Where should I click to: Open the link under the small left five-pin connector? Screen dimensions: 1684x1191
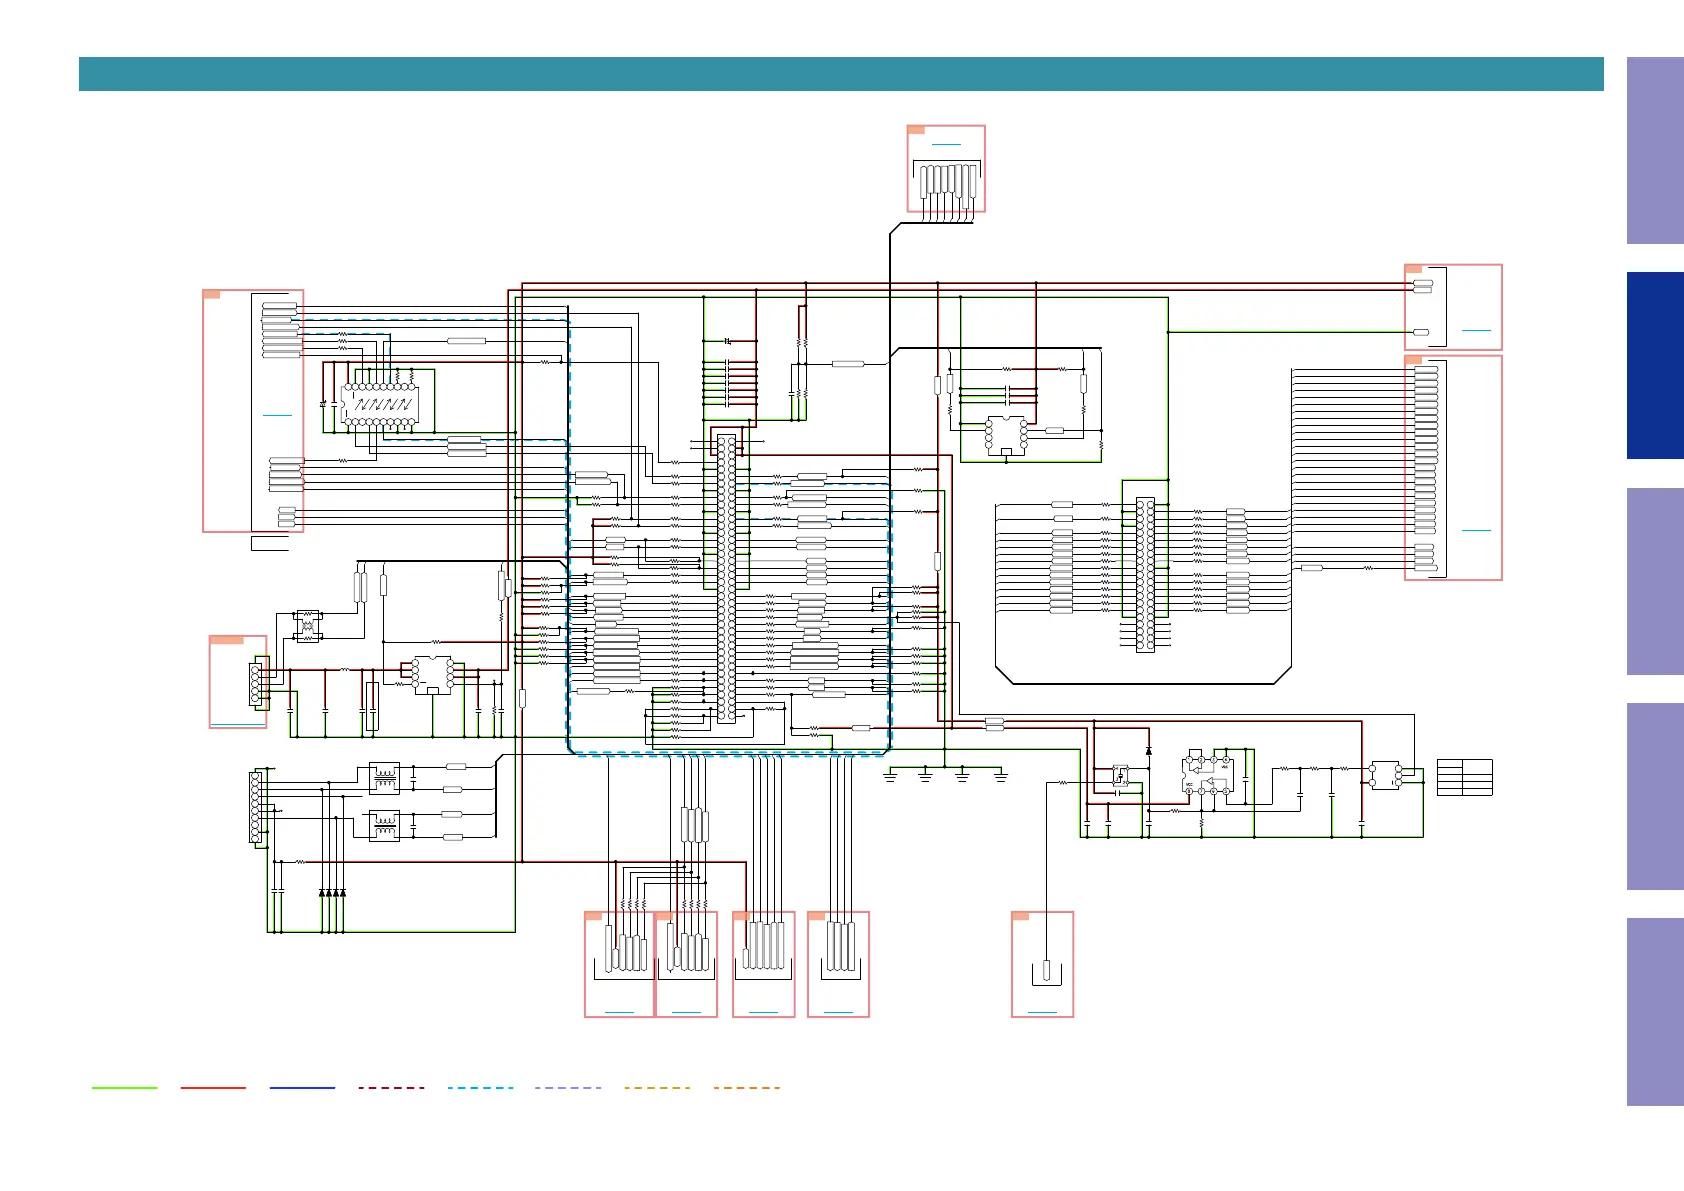[x=238, y=723]
